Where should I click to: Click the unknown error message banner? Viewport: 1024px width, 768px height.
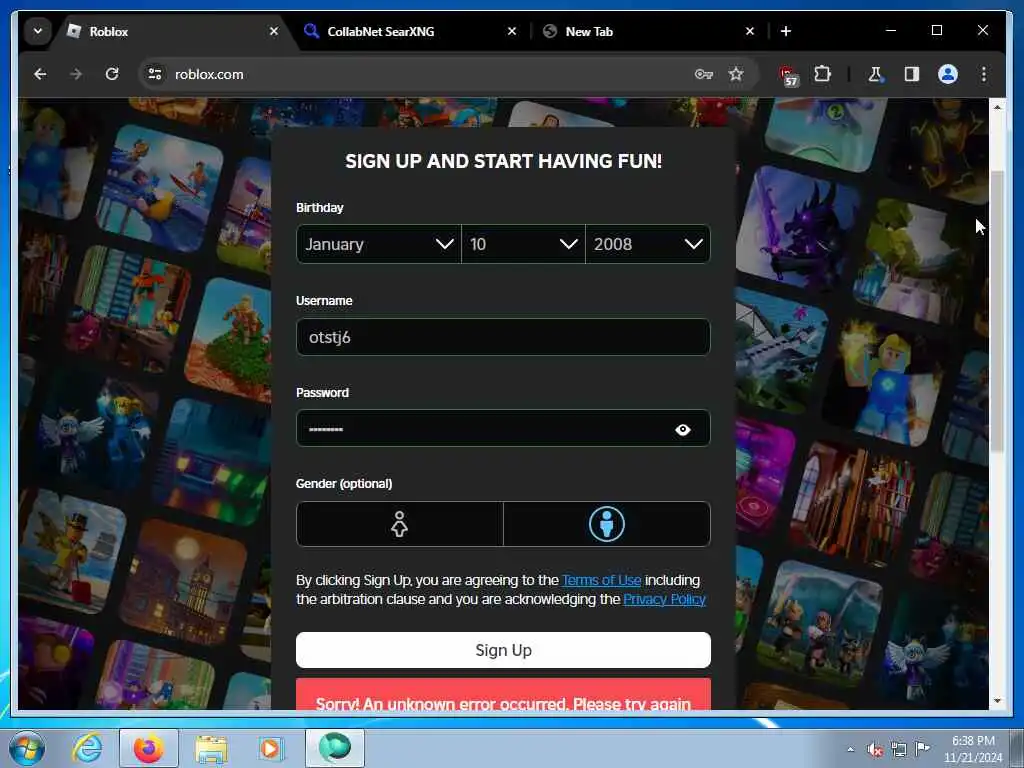pos(503,695)
